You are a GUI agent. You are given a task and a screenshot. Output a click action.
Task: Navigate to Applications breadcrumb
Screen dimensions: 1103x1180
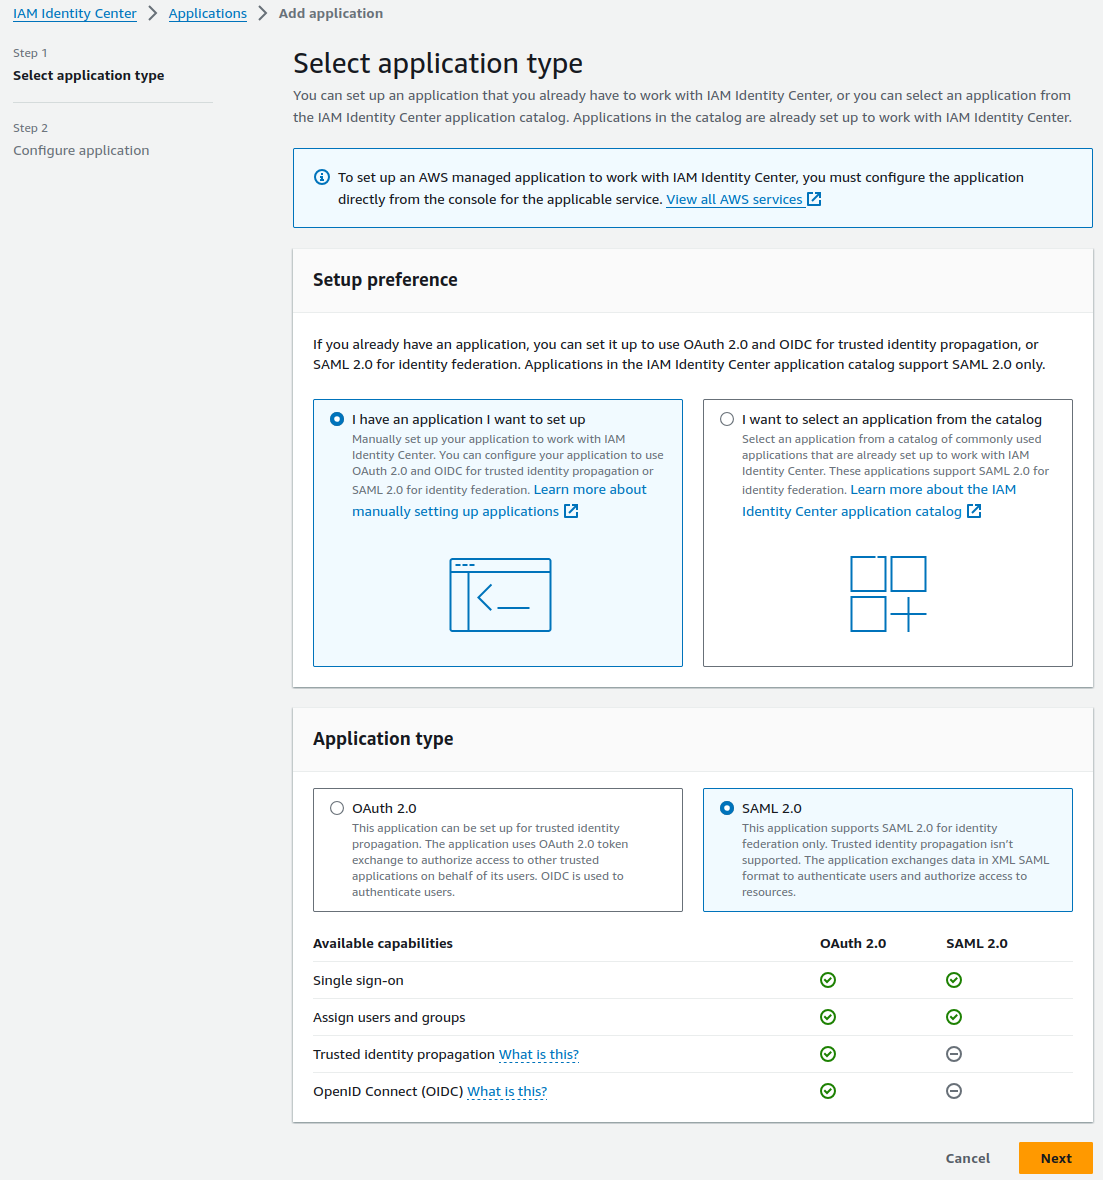point(207,14)
